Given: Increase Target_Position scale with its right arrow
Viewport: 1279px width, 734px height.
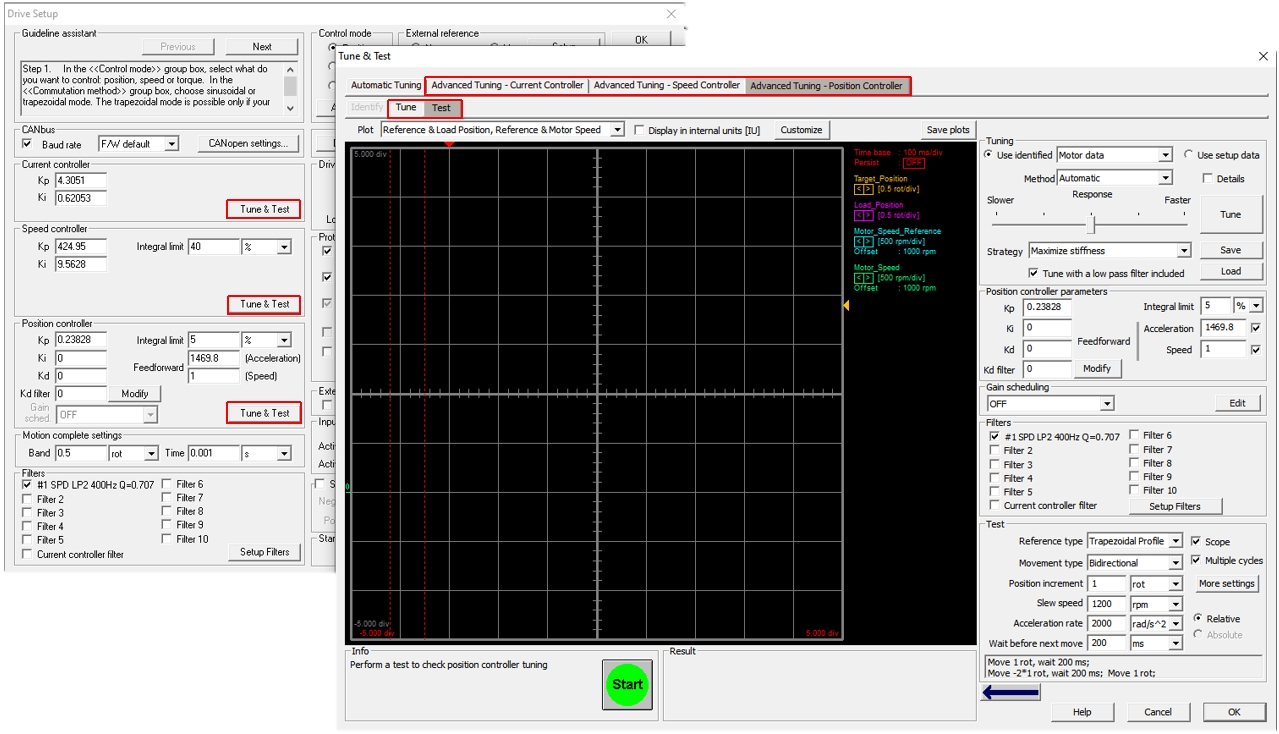Looking at the screenshot, I should tap(866, 187).
